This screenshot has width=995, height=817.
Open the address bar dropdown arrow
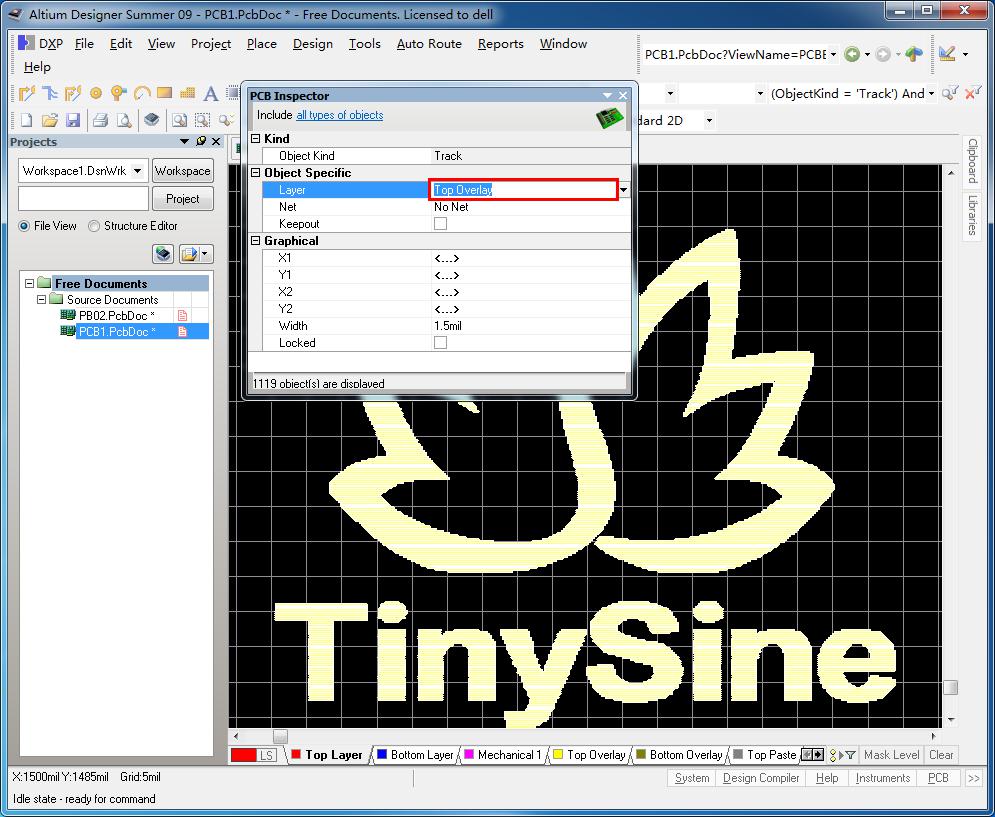click(x=833, y=55)
